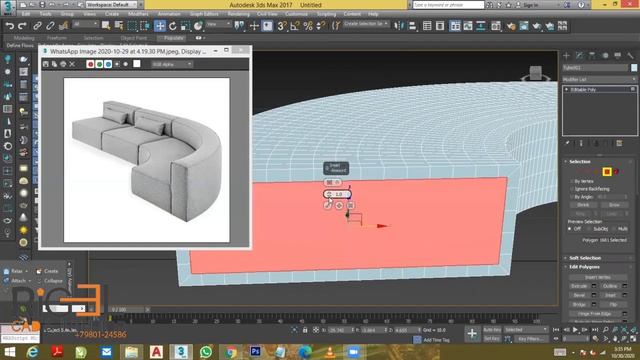Toggle Percent Snap in the toolbar
Image resolution: width=640 pixels, height=360 pixels.
pyautogui.click(x=308, y=26)
